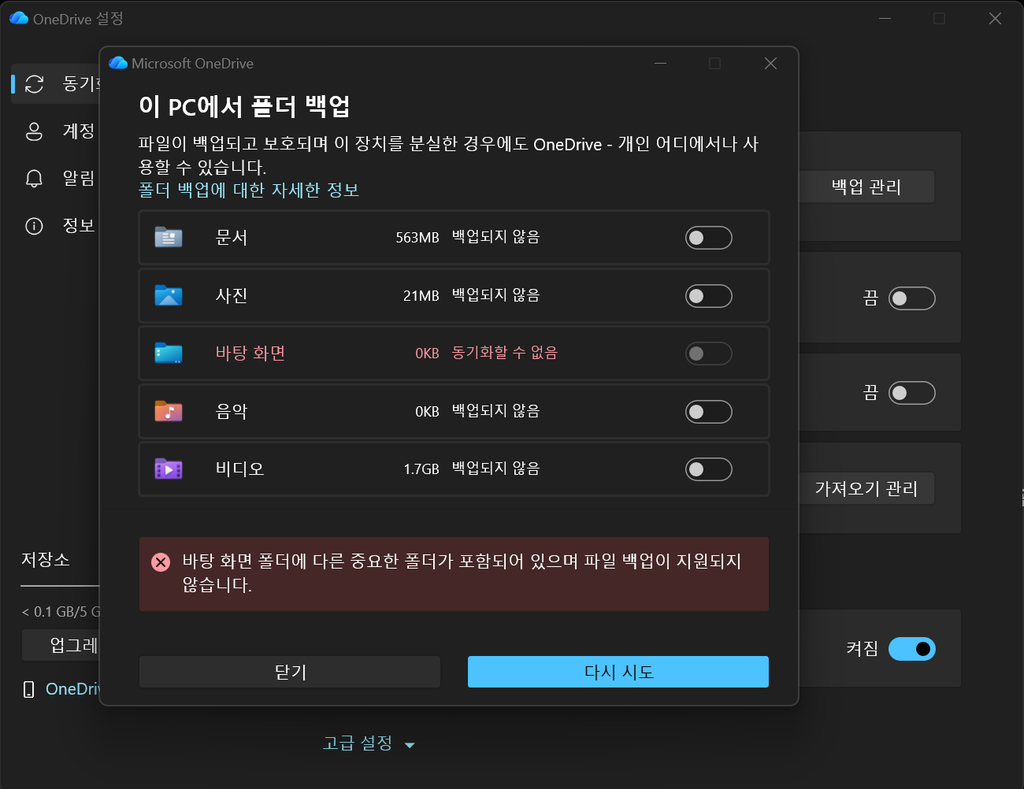Open the OneDrive mobile app link under storage

click(72, 689)
